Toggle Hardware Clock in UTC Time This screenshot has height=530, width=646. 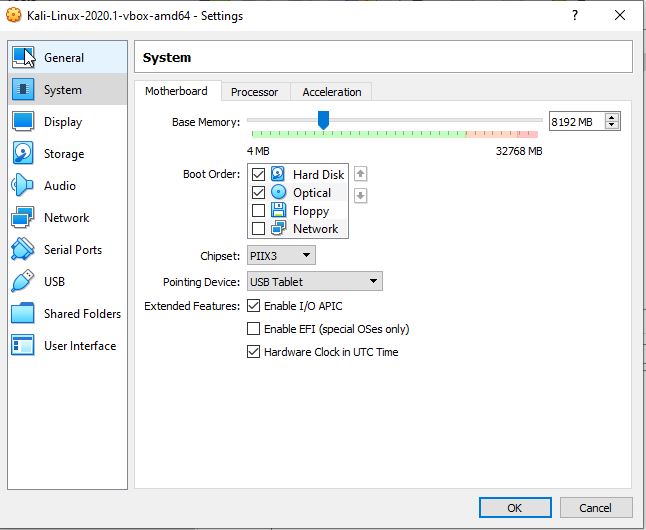(x=253, y=352)
